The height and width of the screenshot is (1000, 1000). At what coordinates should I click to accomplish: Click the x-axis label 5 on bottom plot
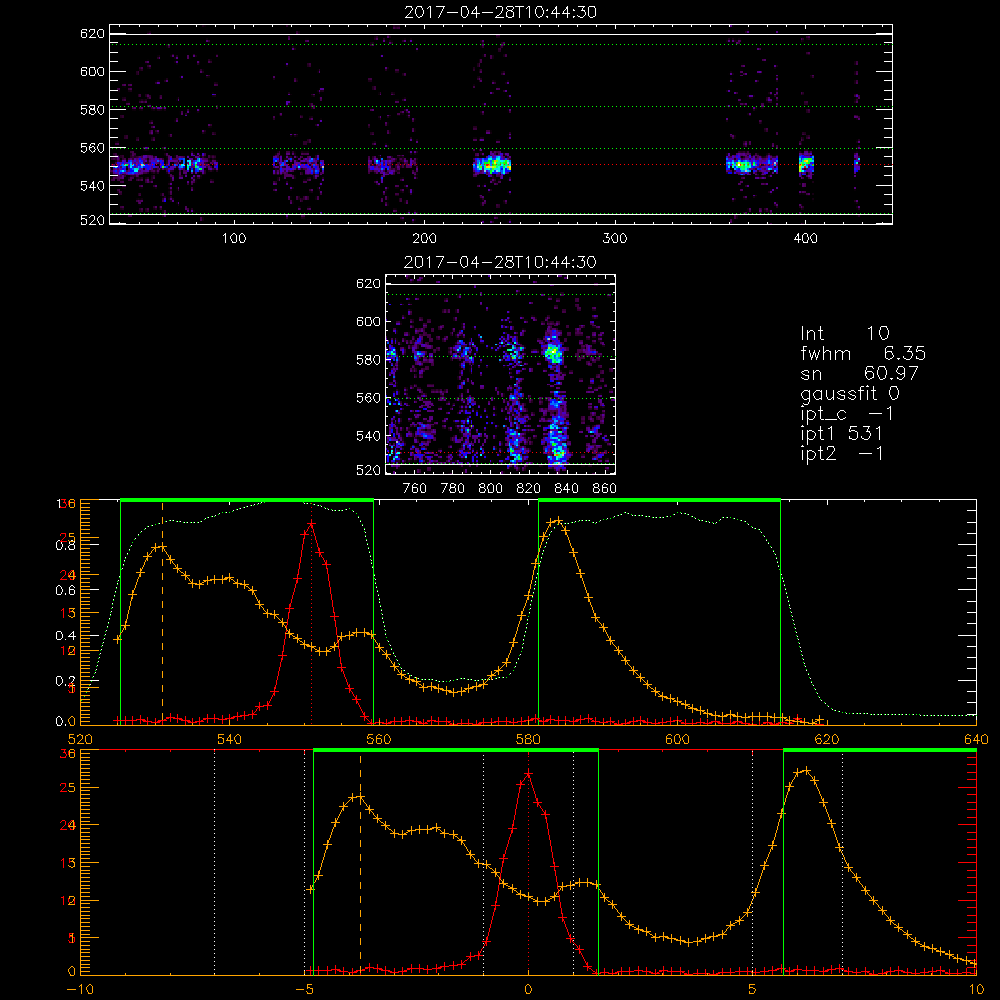tap(753, 989)
